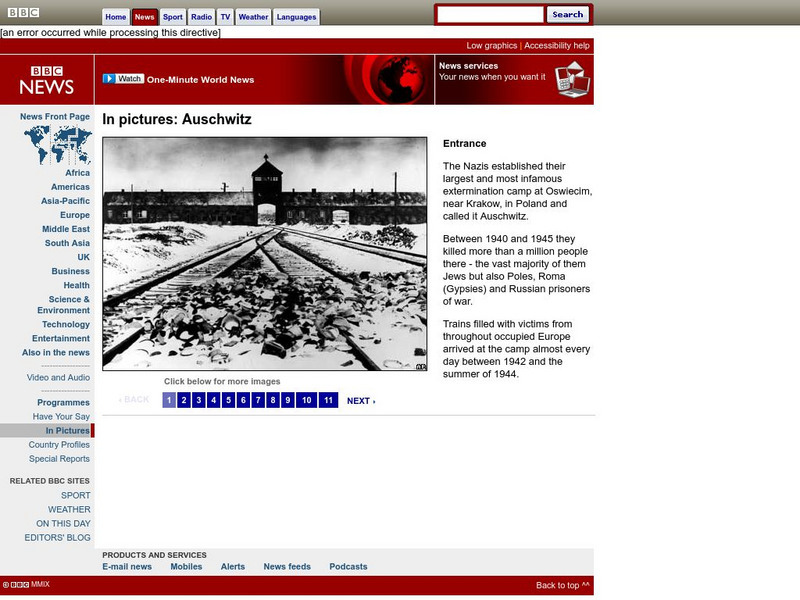
Task: Select gallery image number 1
Action: tap(169, 400)
